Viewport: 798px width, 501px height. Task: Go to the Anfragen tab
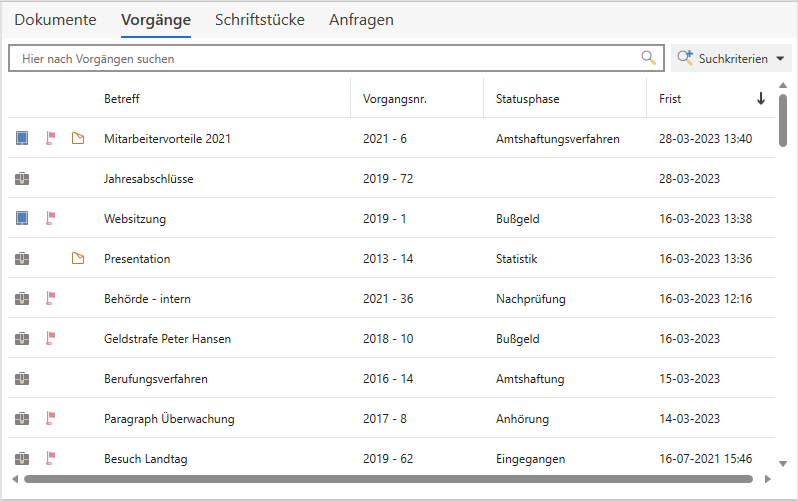(361, 20)
